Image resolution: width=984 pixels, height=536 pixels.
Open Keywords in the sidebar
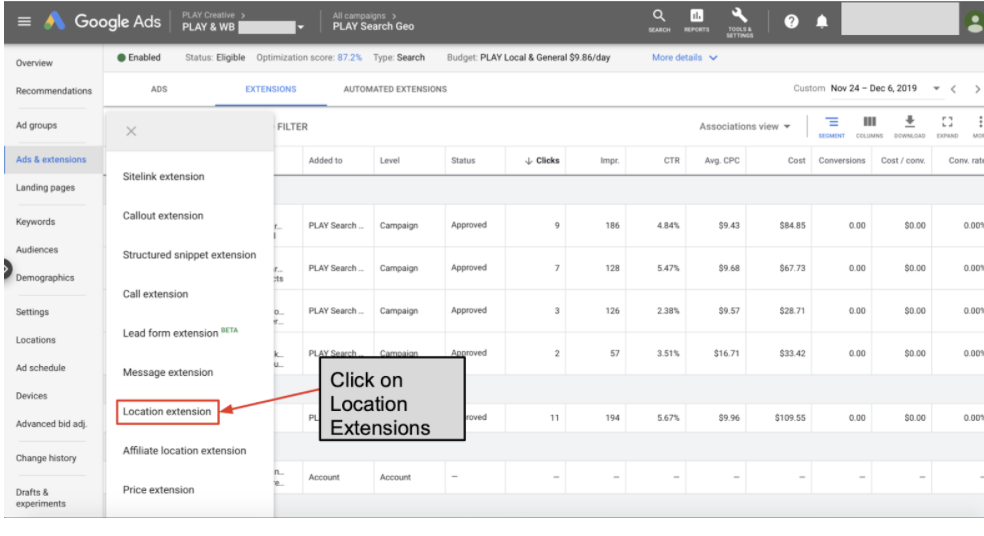[35, 222]
